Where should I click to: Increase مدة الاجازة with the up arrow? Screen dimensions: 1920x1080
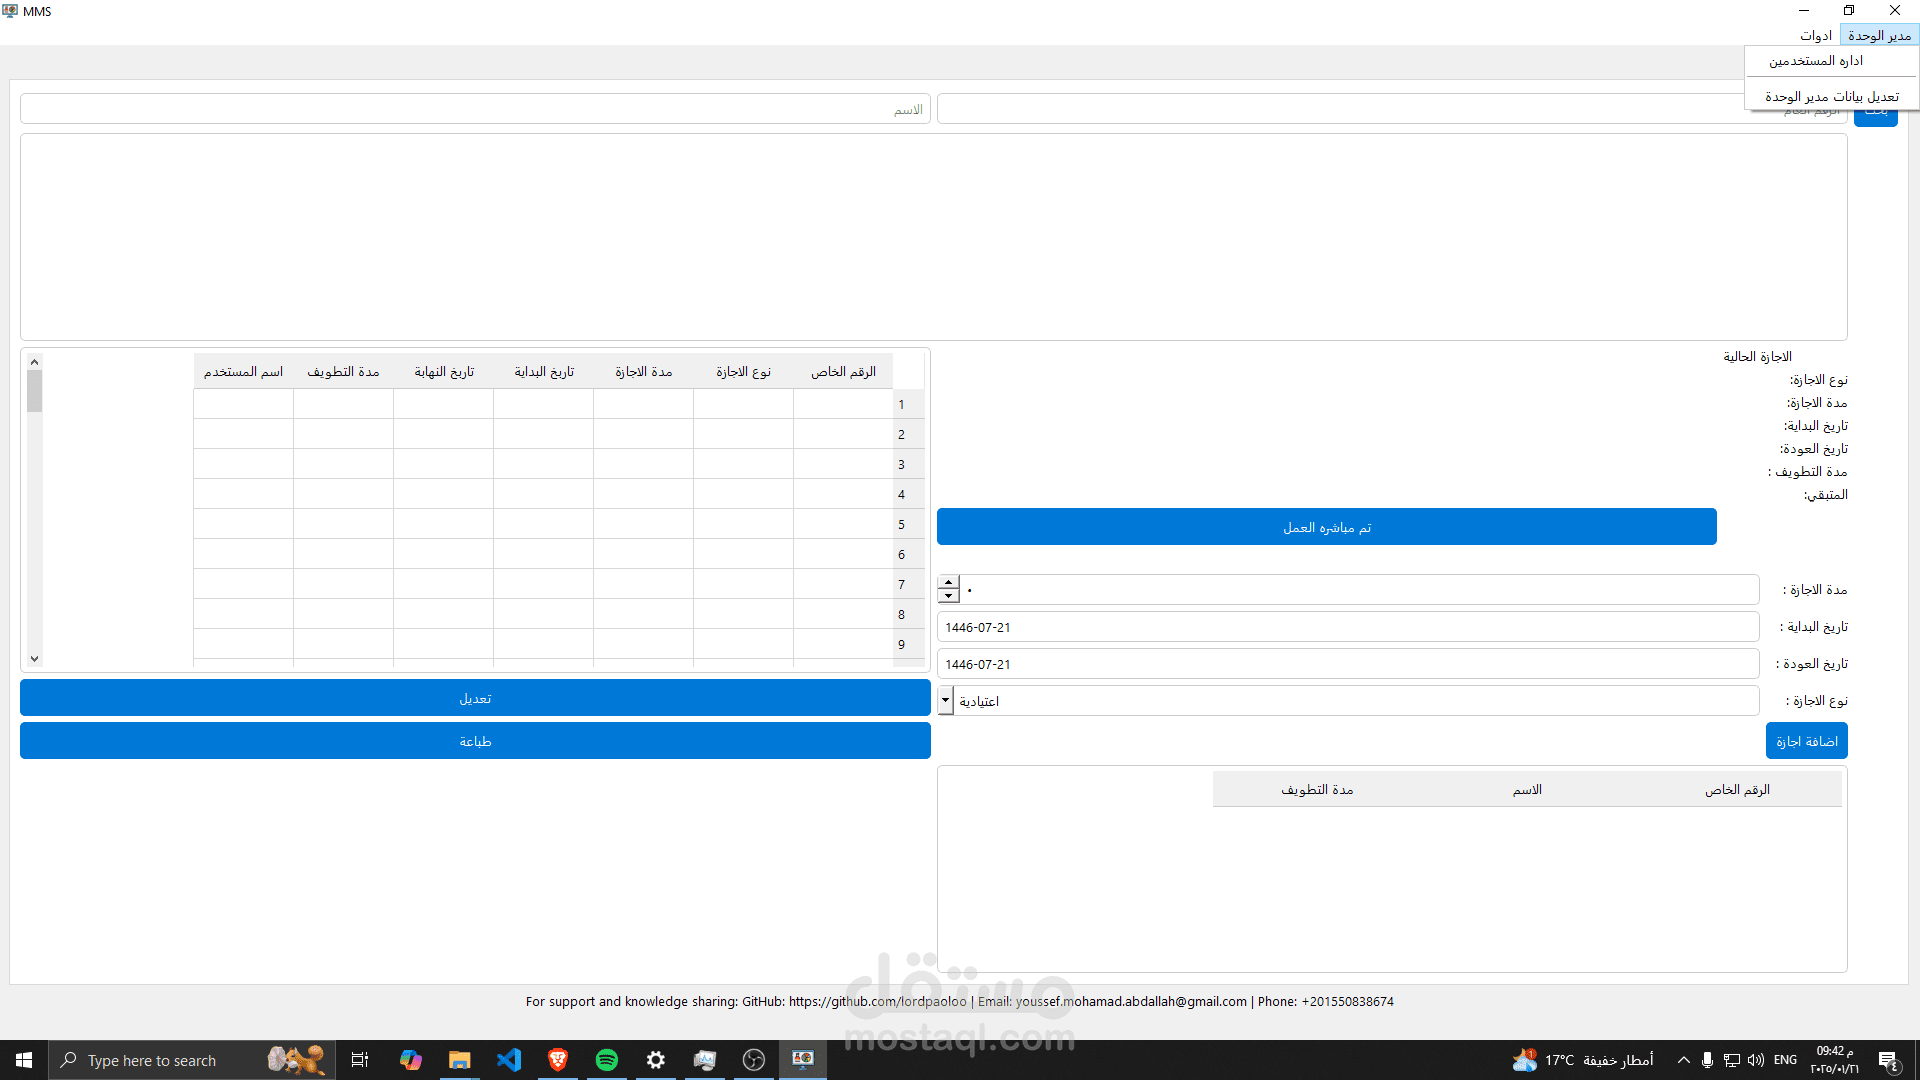pyautogui.click(x=948, y=583)
